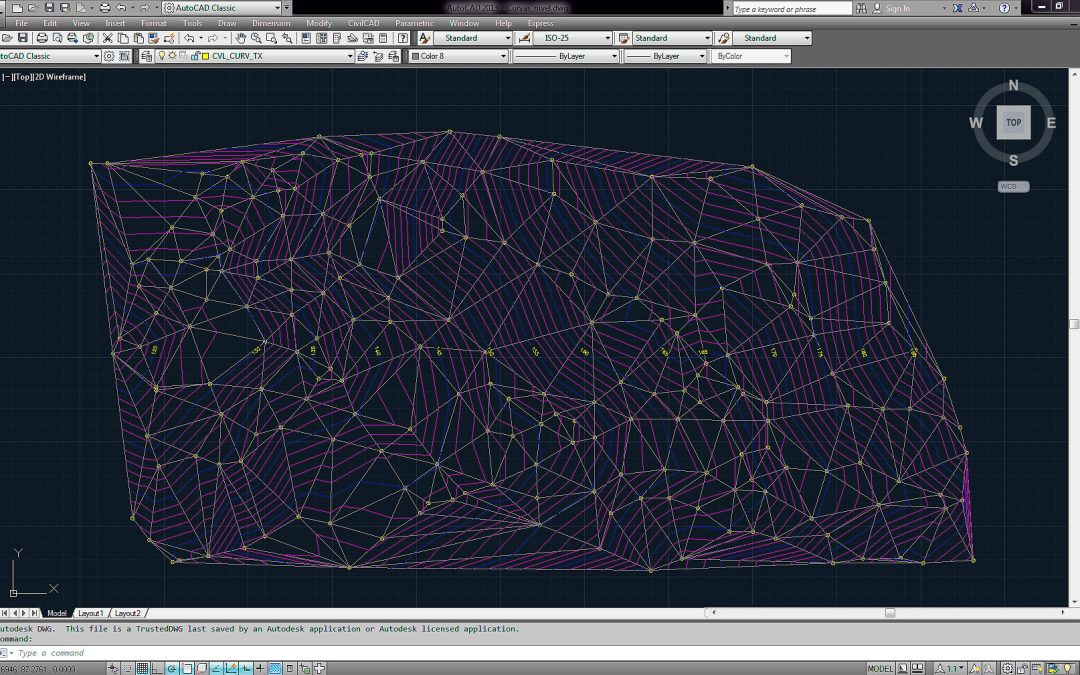The height and width of the screenshot is (675, 1080).
Task: Click the TOP face of ViewCube
Action: pyautogui.click(x=1013, y=122)
